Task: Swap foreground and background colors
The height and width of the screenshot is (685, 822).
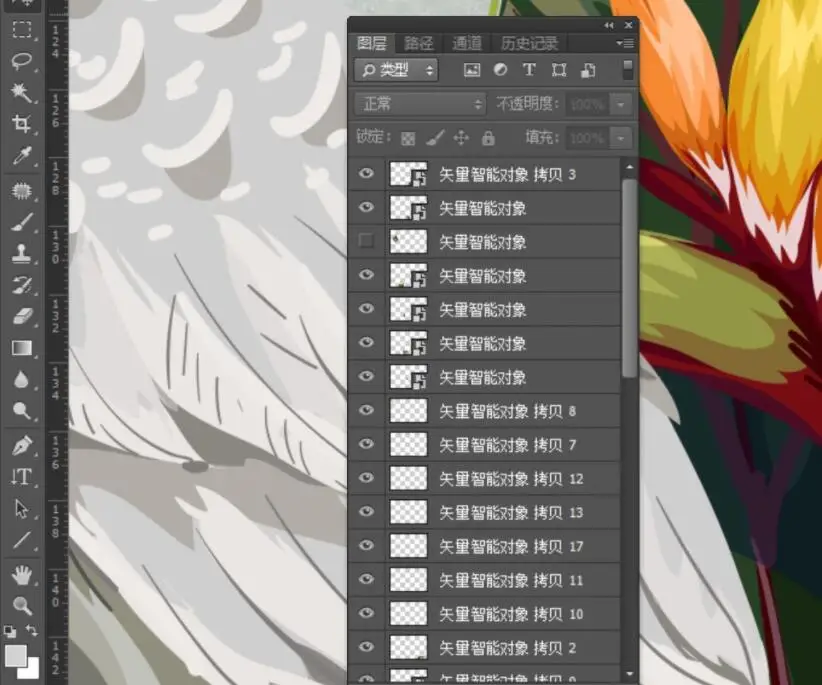Action: pos(31,630)
